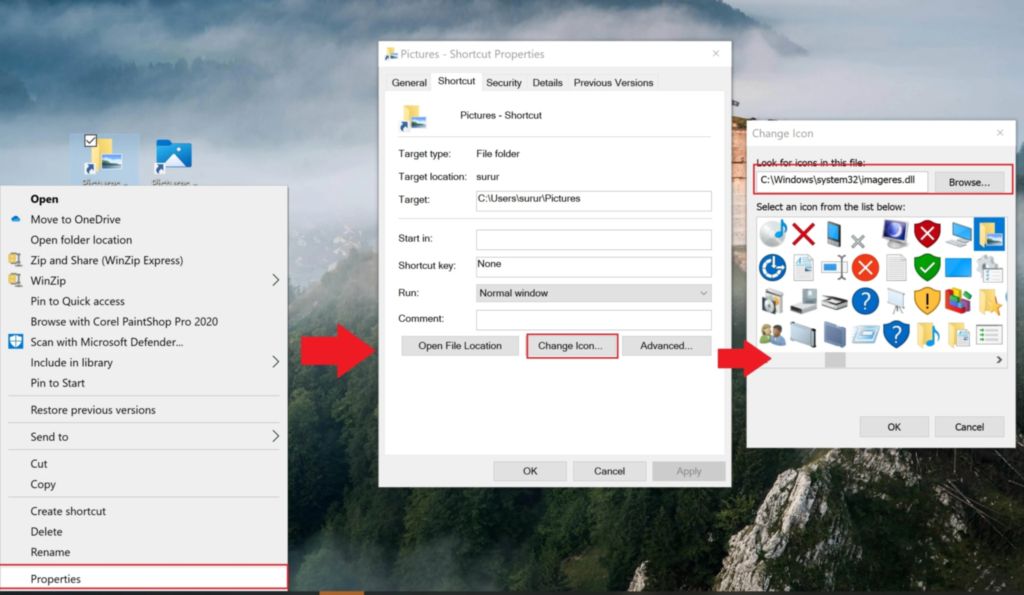Pick the large red X icon
This screenshot has width=1024, height=595.
tap(803, 233)
